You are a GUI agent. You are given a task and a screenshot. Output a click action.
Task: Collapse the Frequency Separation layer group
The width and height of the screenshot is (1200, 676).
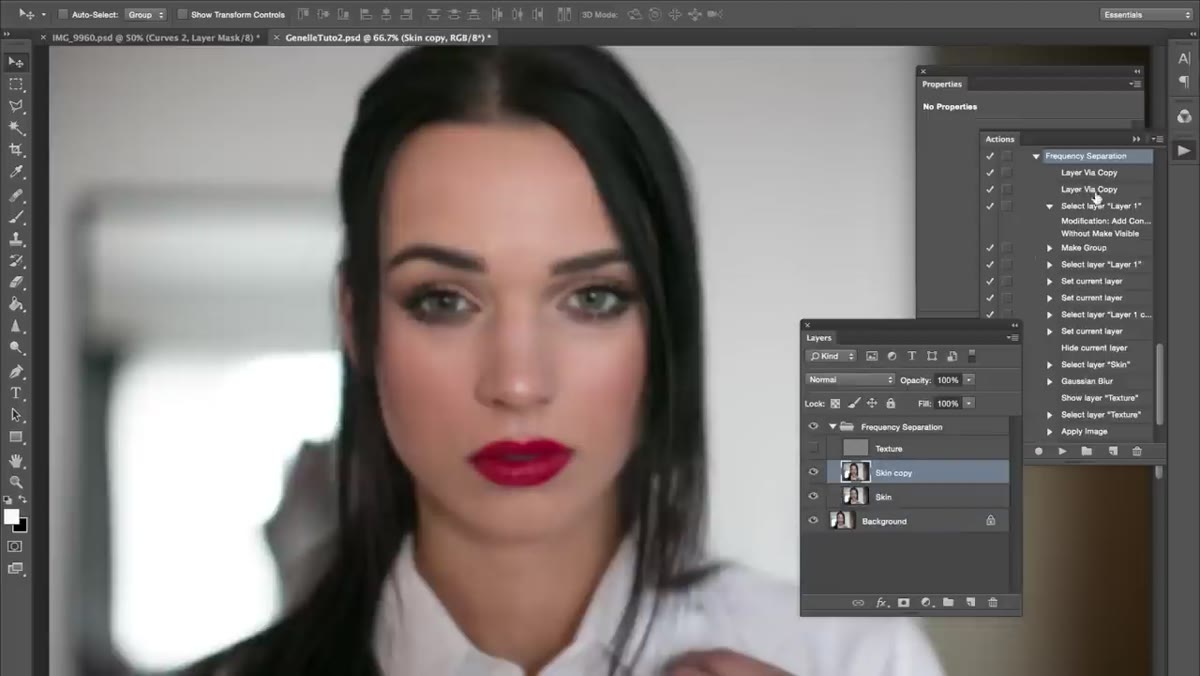tap(832, 427)
